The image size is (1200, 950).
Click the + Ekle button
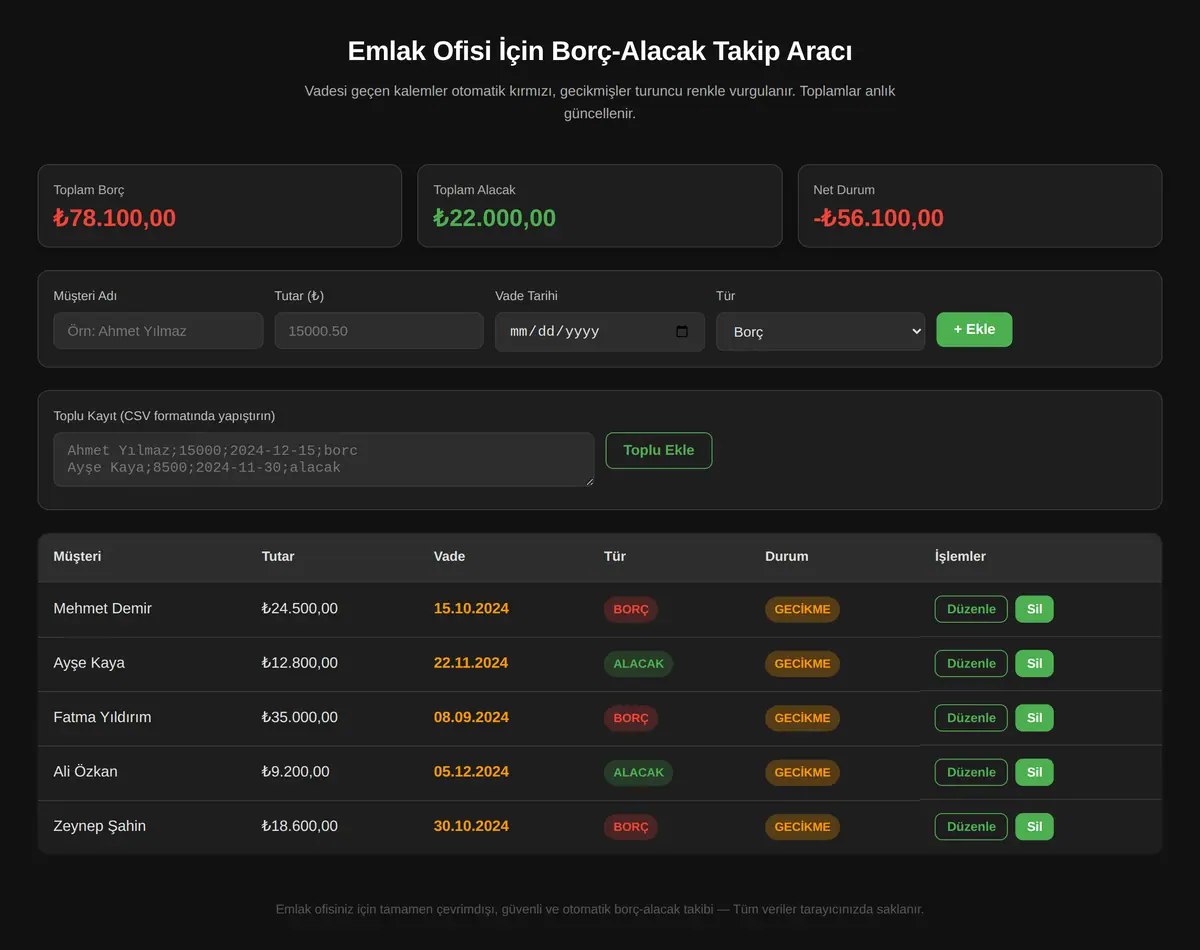[974, 329]
